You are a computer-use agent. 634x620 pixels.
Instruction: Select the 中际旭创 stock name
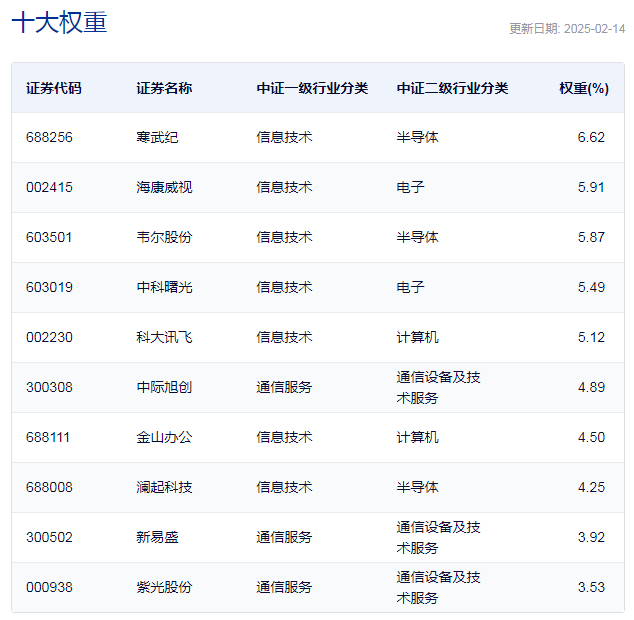164,387
